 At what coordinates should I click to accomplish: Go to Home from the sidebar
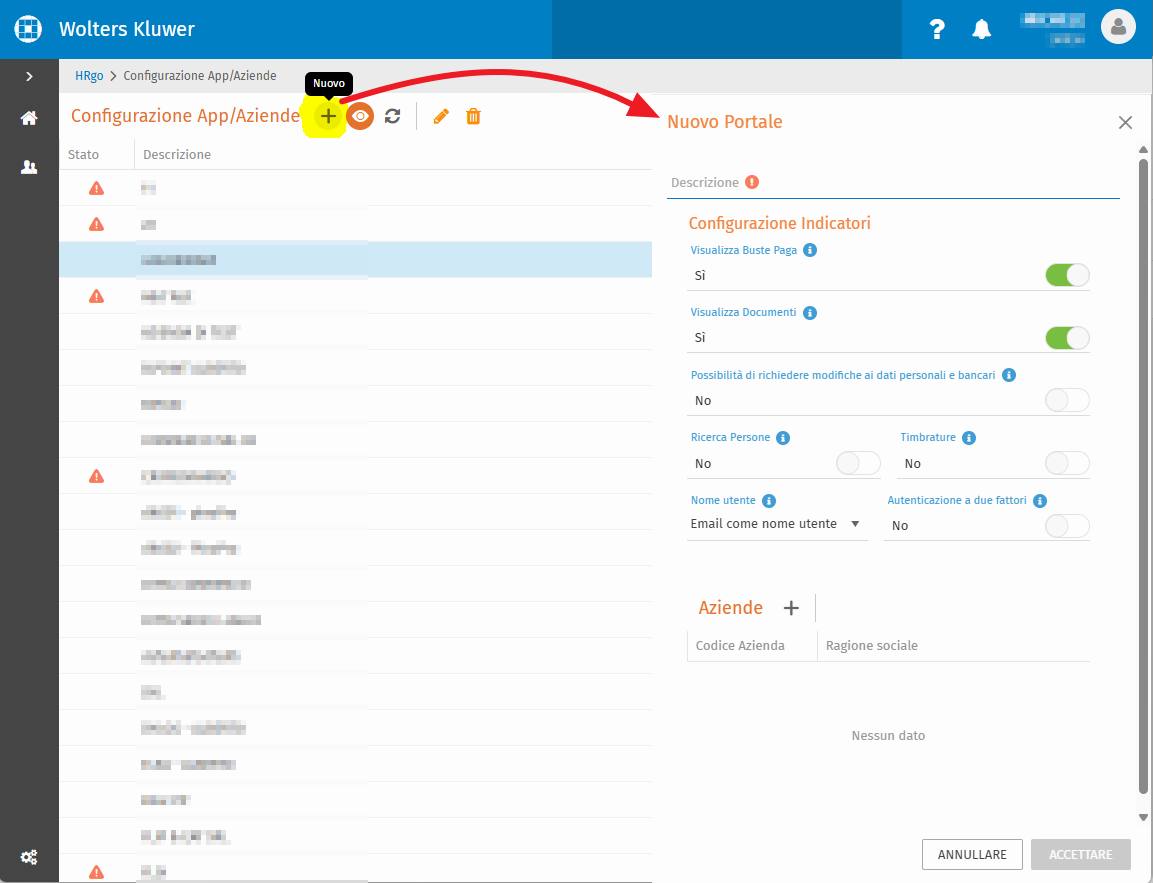coord(29,118)
